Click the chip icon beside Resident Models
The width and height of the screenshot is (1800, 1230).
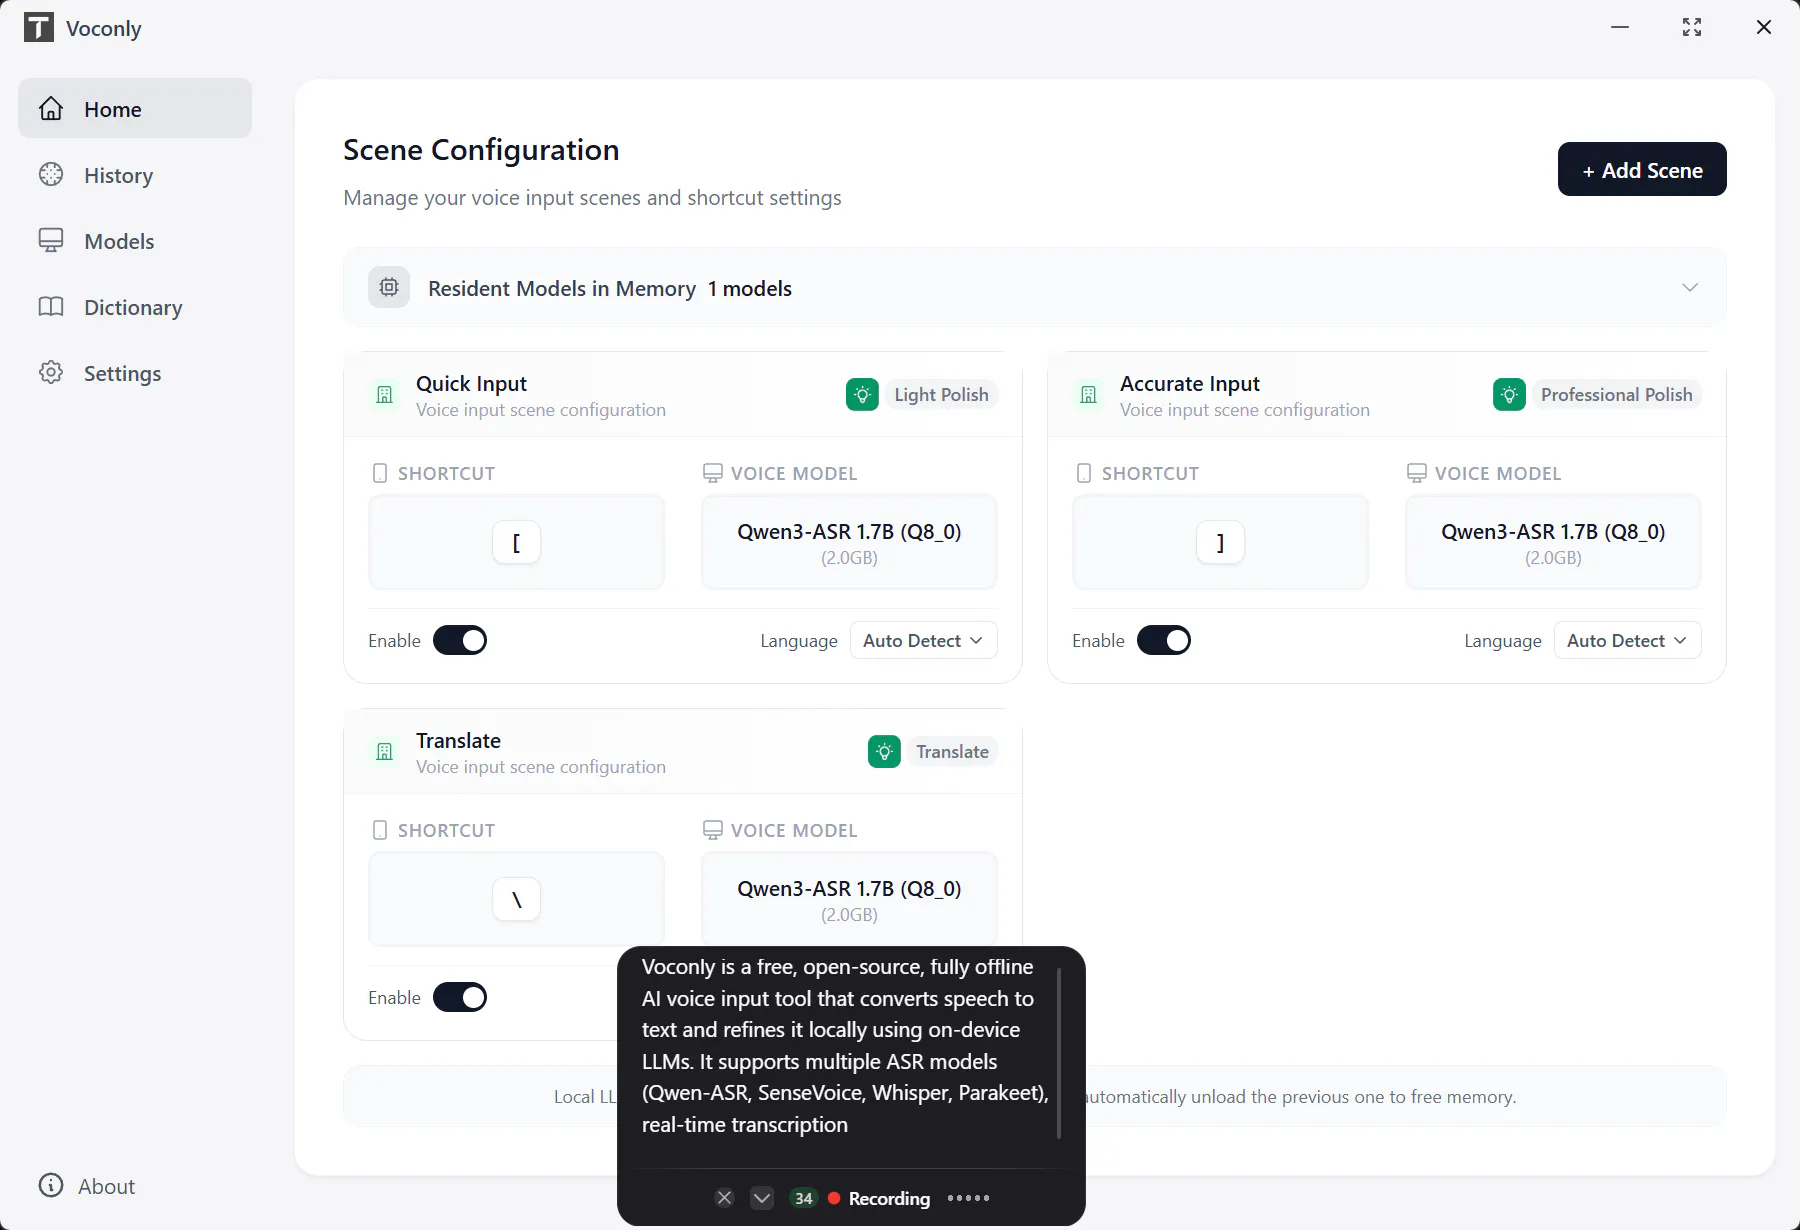[x=389, y=288]
